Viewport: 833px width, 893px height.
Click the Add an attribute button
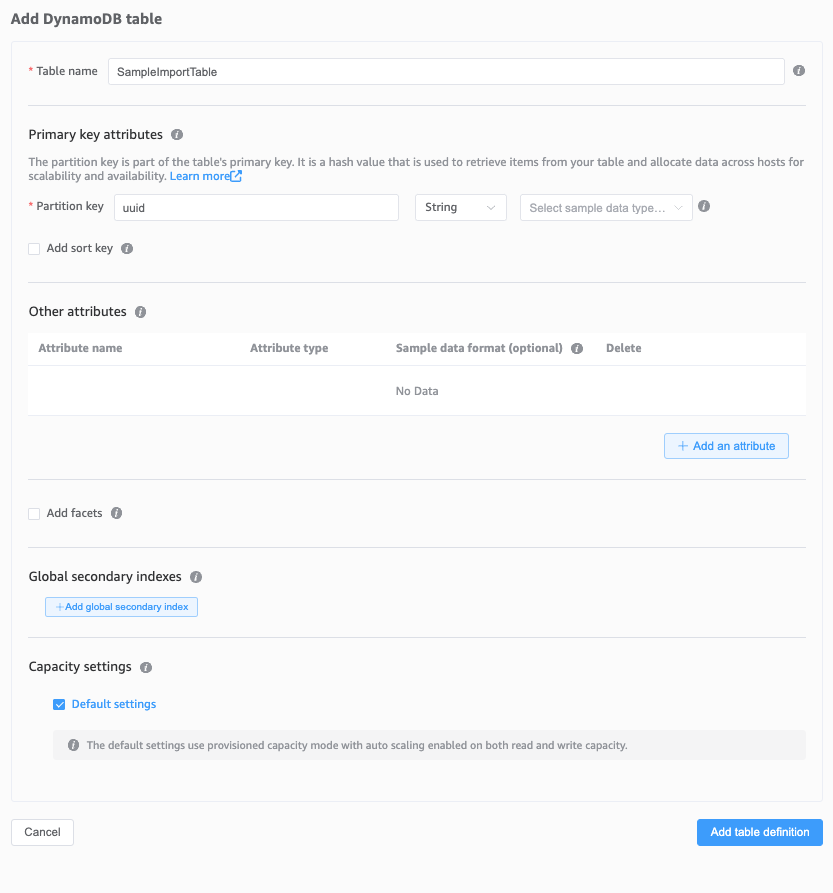click(x=726, y=446)
